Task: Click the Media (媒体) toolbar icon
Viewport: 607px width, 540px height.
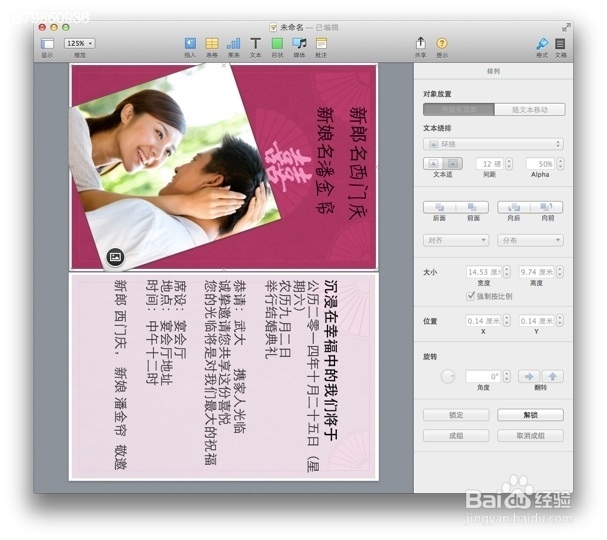Action: tap(299, 43)
